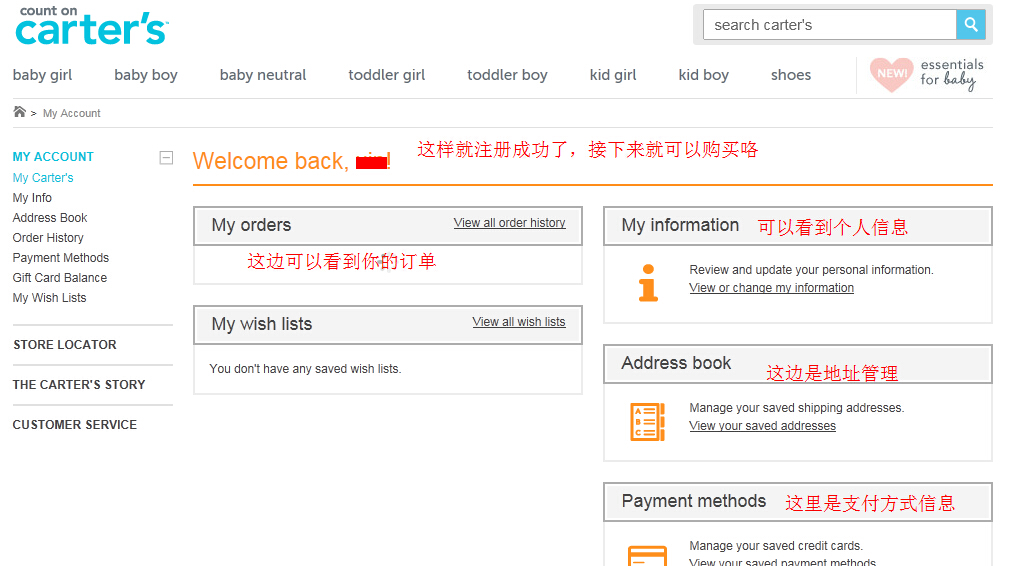
Task: Open the baby girl menu
Action: pos(43,75)
